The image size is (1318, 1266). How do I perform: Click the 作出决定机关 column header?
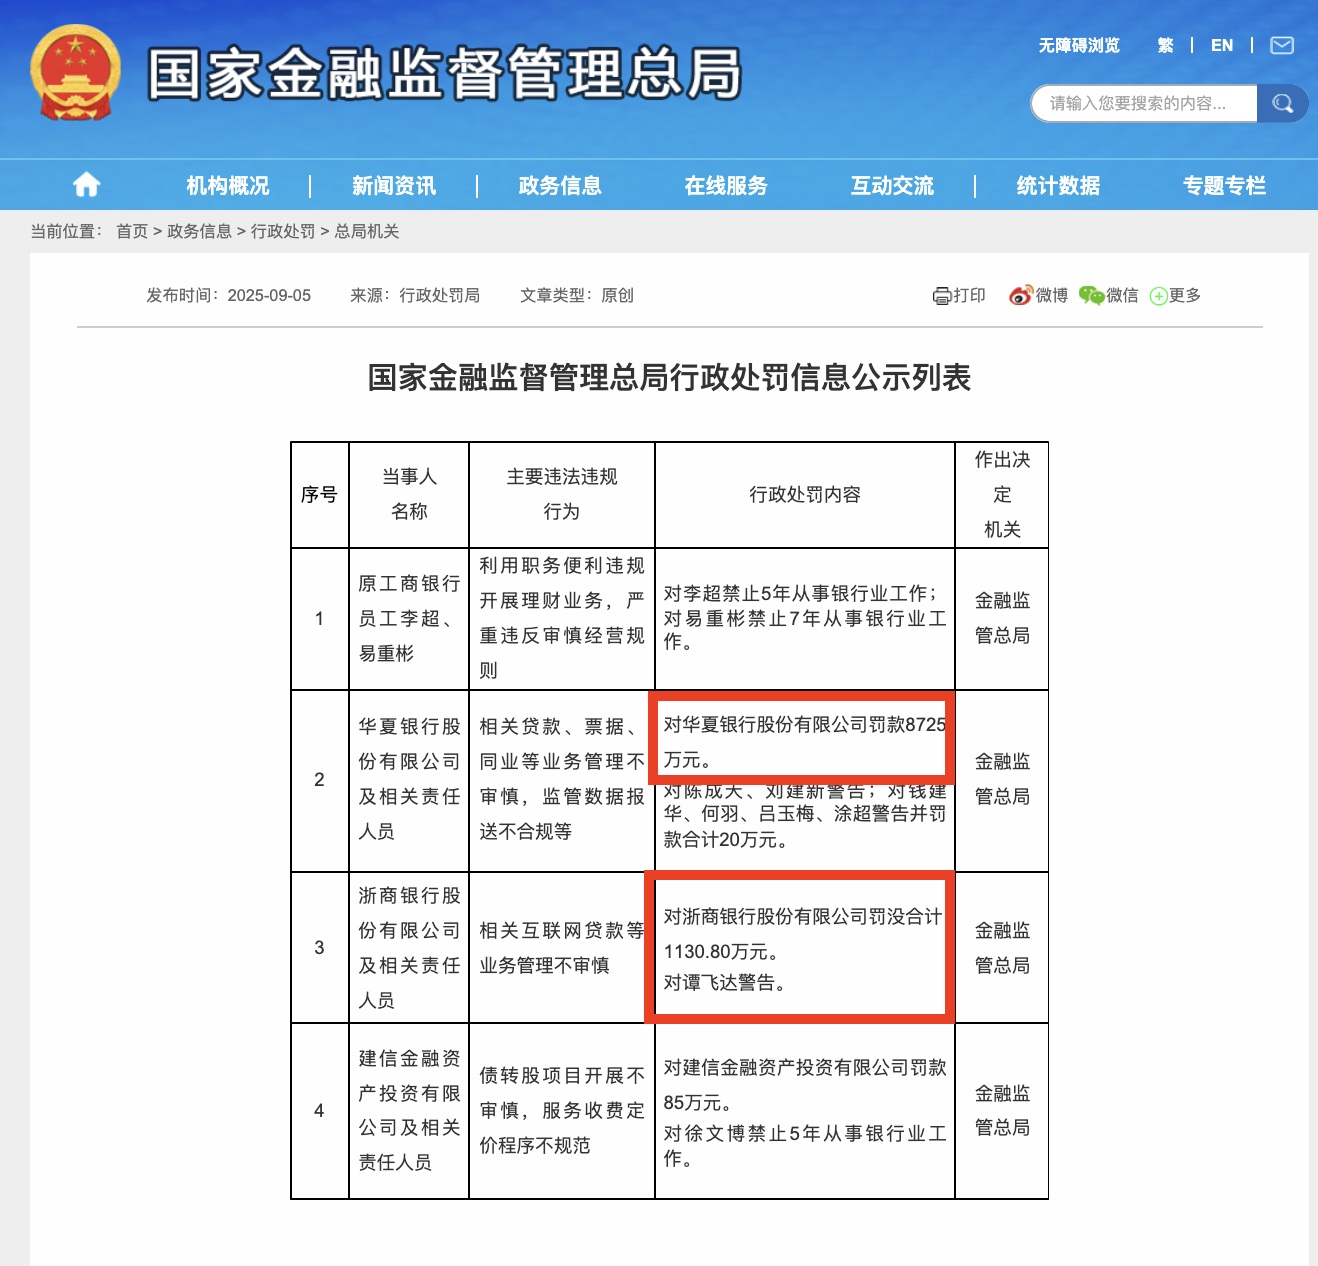point(1002,495)
